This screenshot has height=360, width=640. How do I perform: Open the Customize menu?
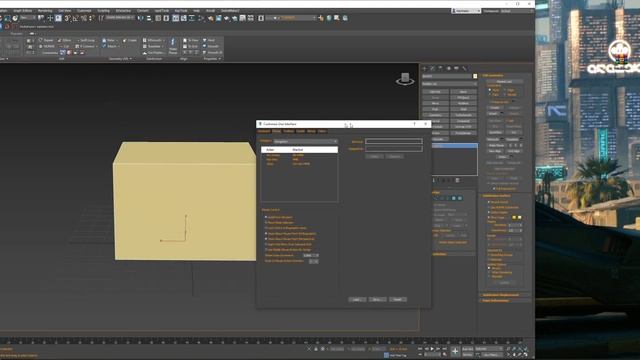[84, 11]
